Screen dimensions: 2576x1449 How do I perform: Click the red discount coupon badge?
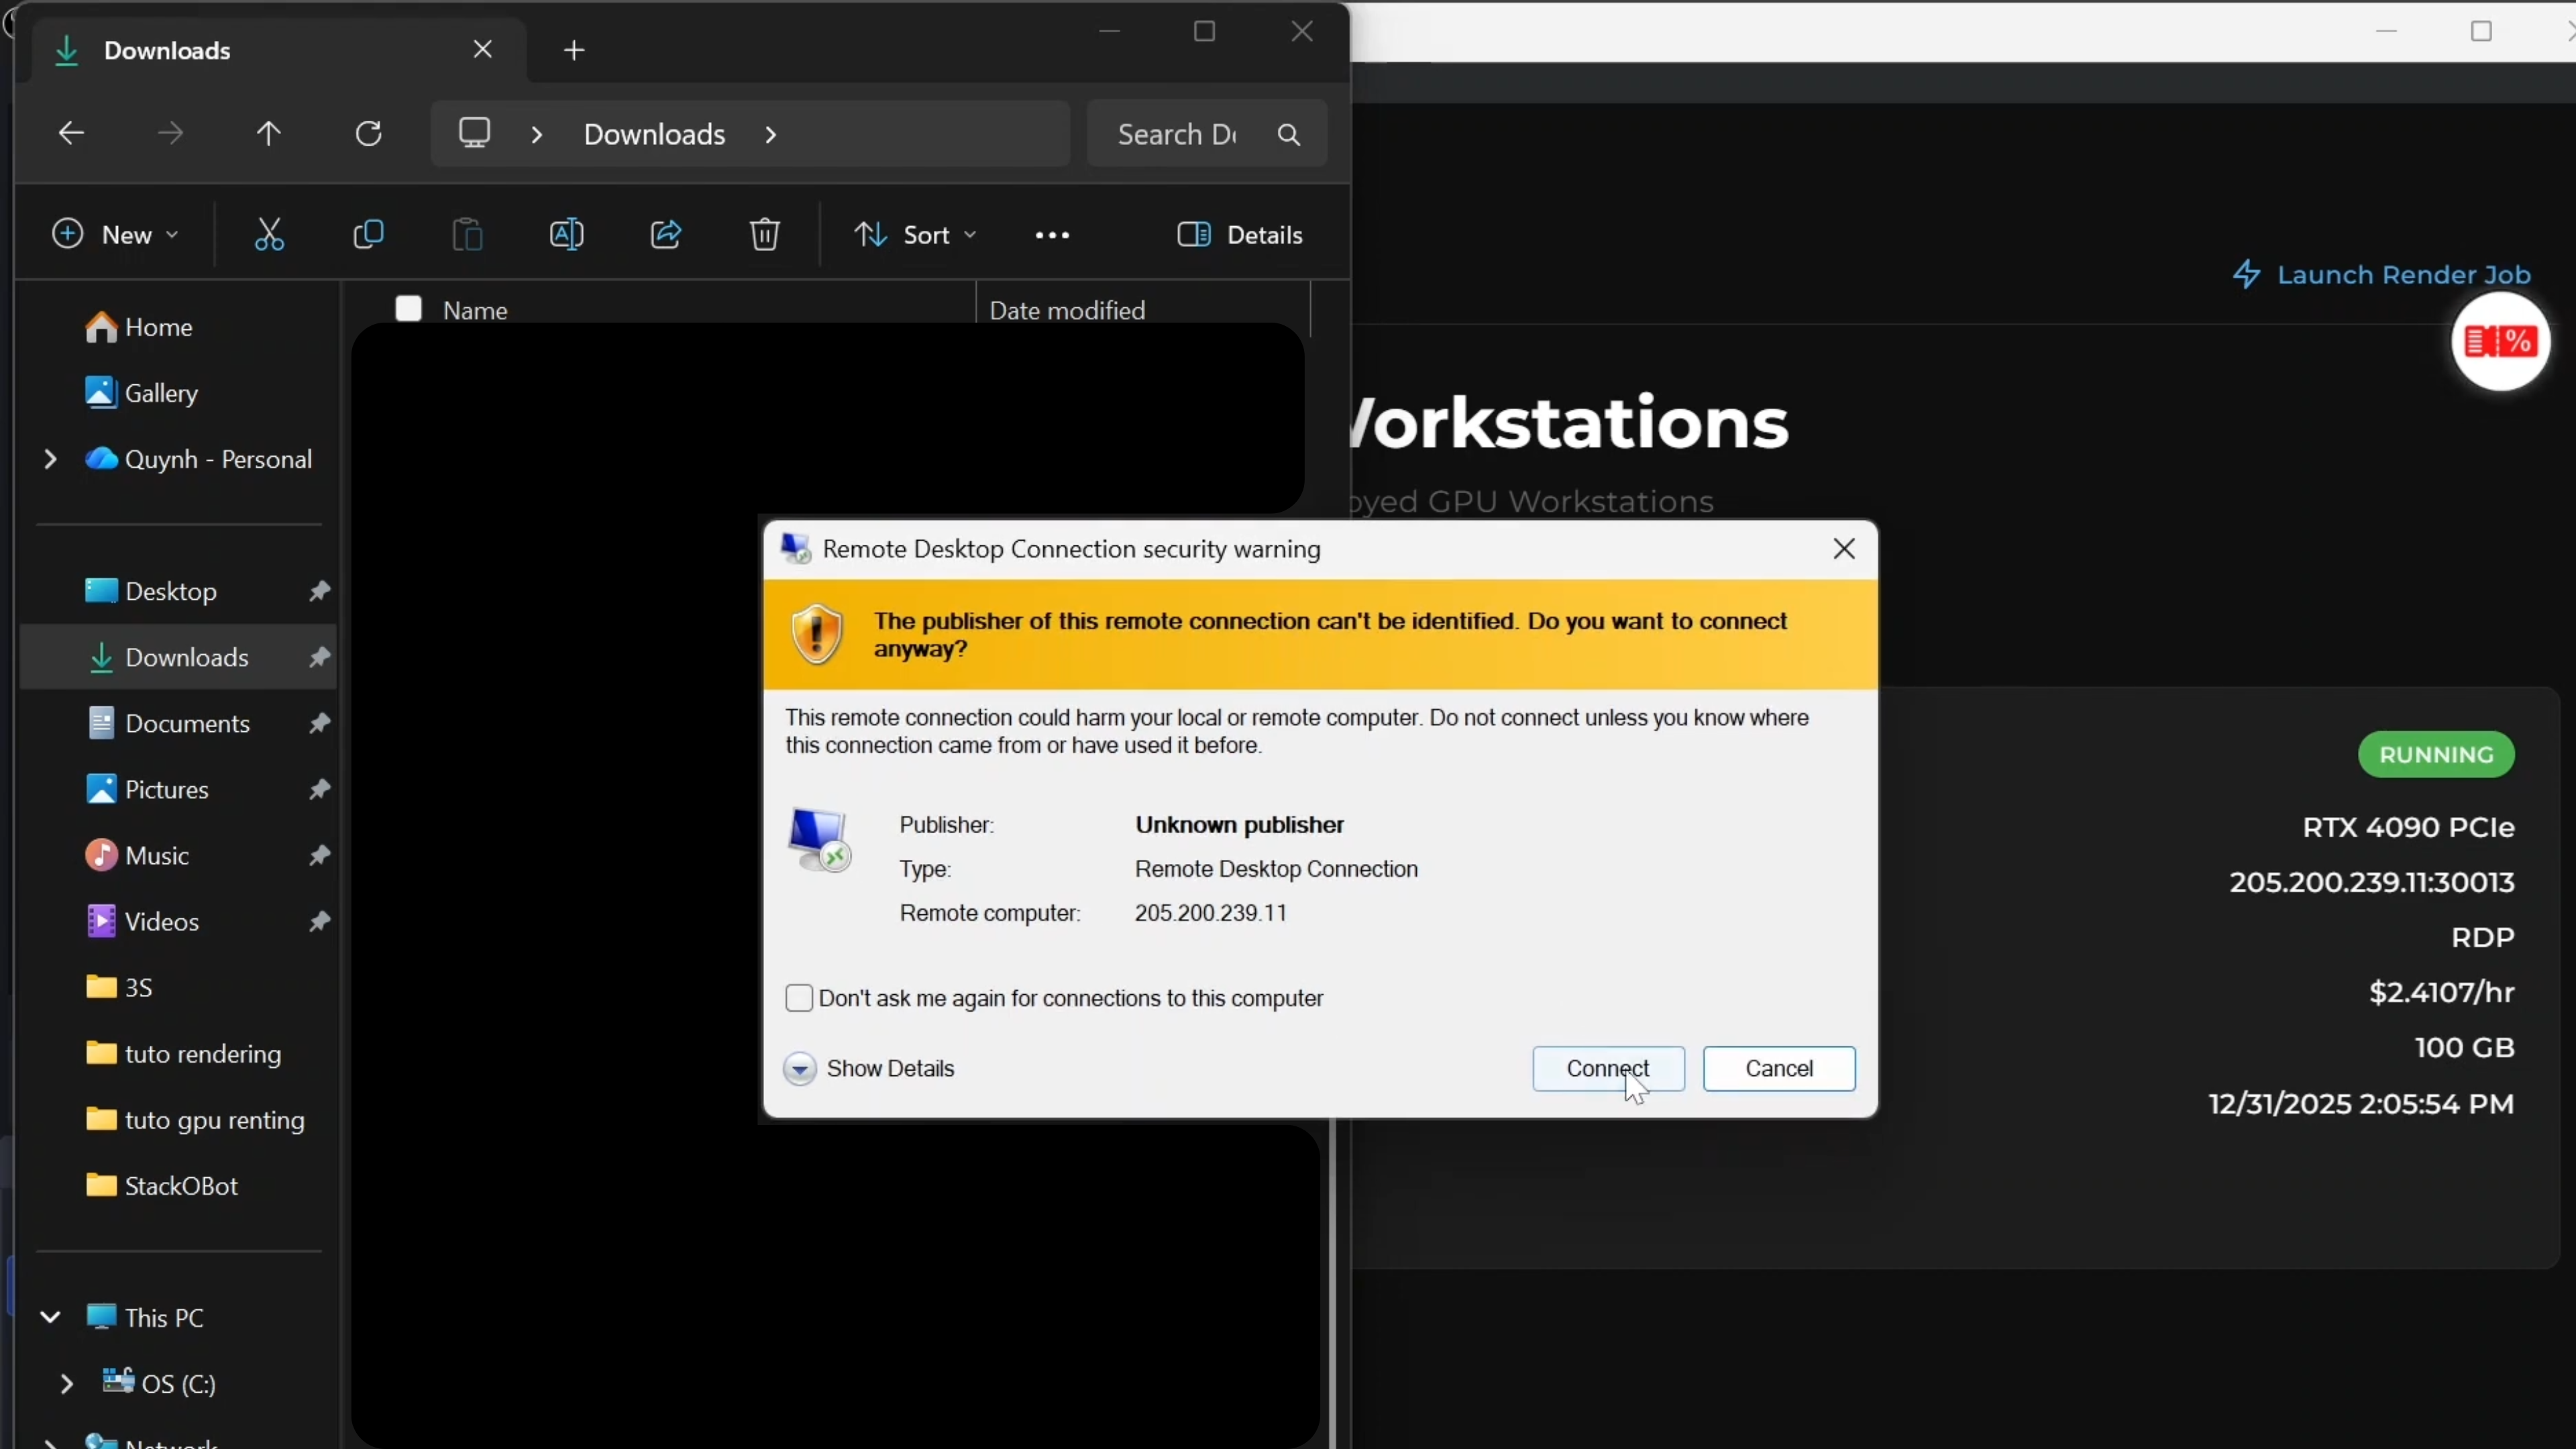tap(2499, 342)
